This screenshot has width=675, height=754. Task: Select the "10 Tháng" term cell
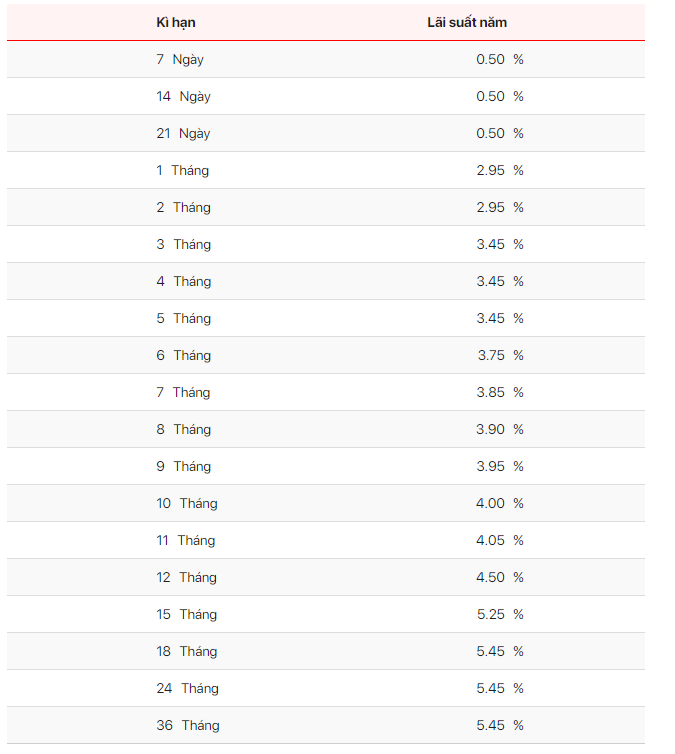187,503
